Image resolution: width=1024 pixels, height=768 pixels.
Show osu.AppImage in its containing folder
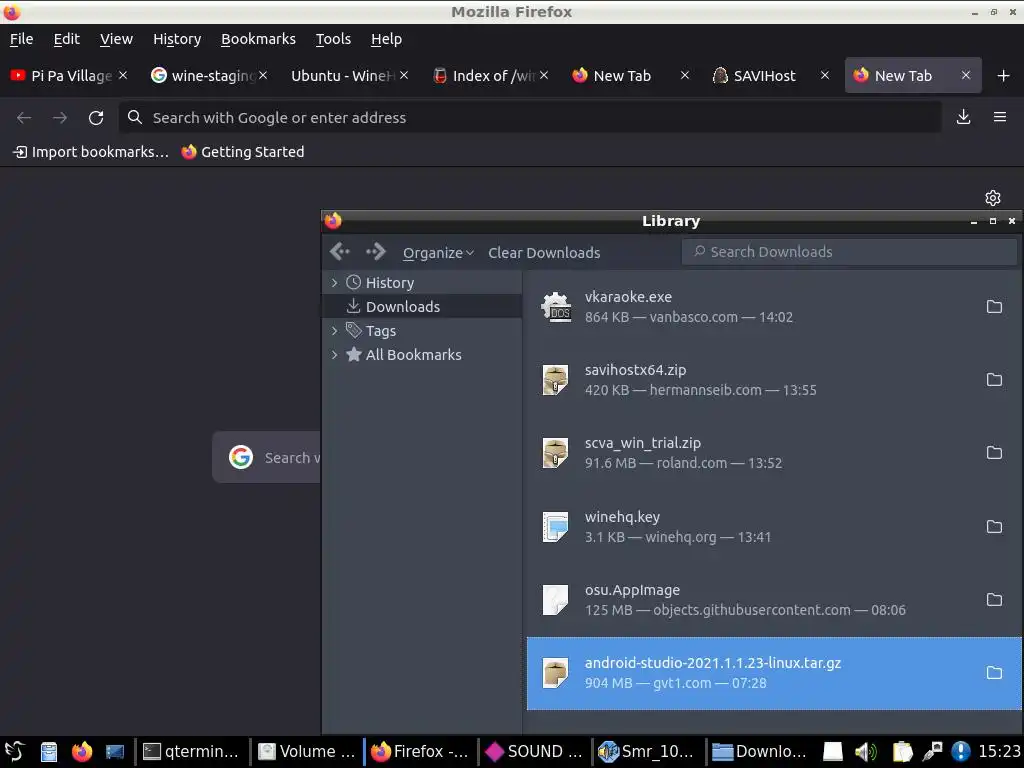point(994,600)
